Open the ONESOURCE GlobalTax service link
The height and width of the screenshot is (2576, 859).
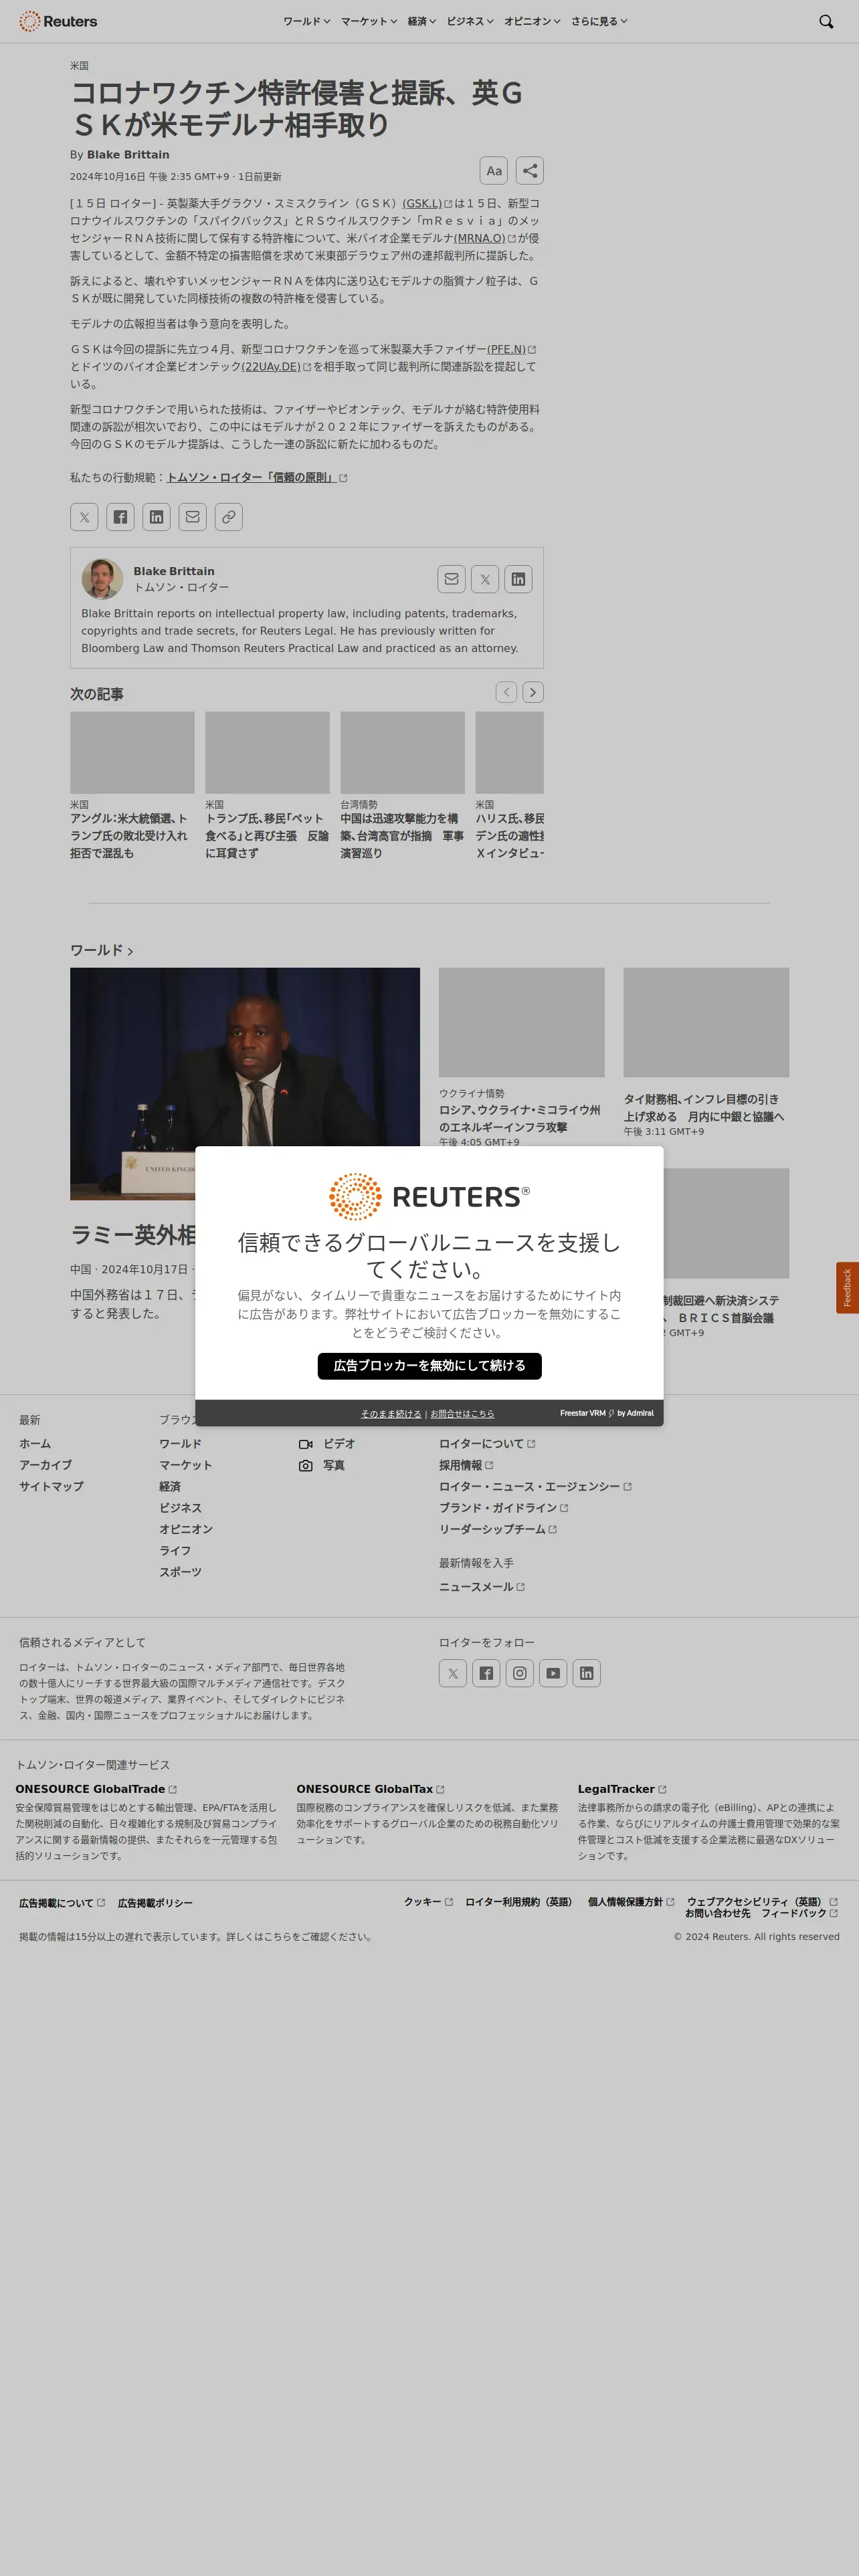point(370,1789)
